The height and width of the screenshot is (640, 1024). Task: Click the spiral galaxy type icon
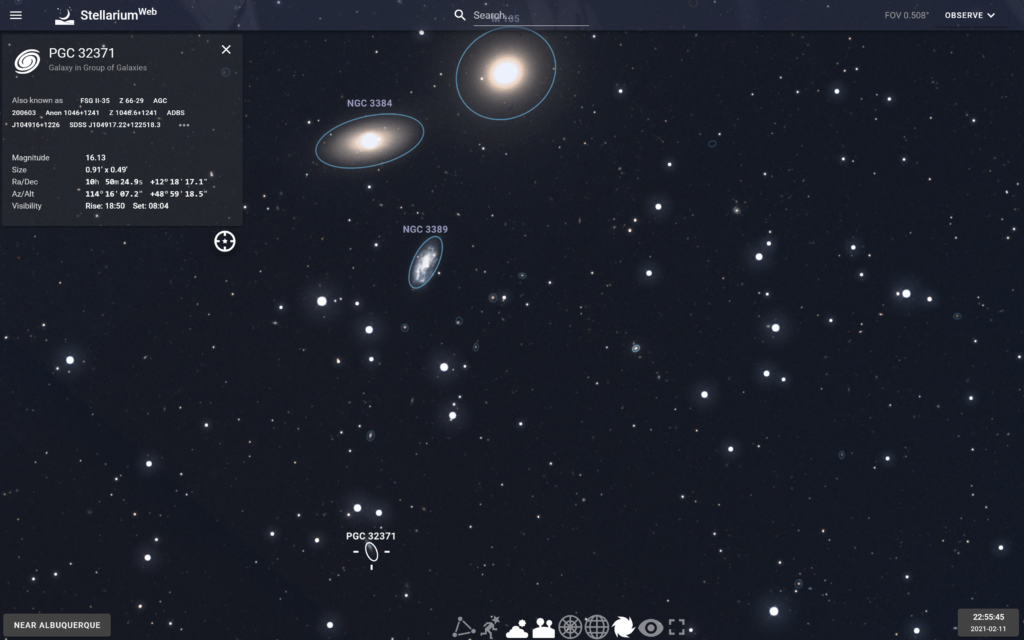(x=27, y=61)
